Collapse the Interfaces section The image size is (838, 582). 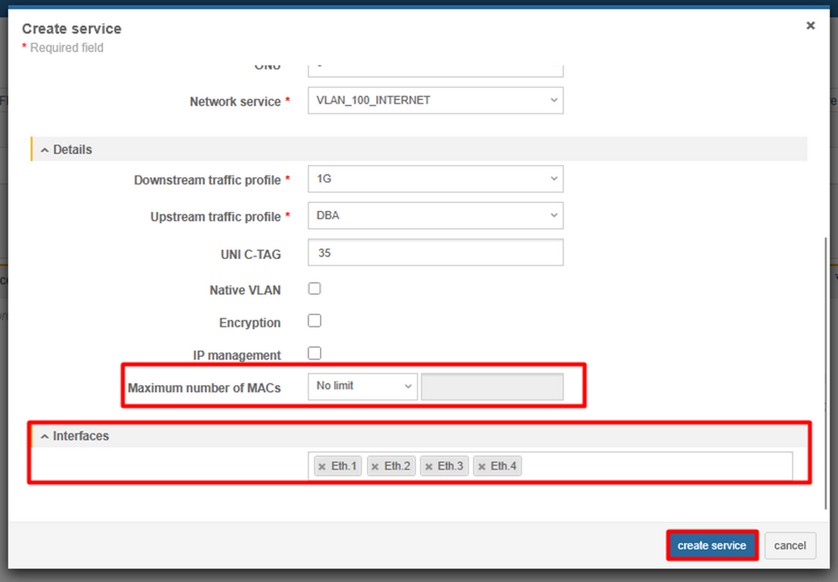[x=45, y=437]
